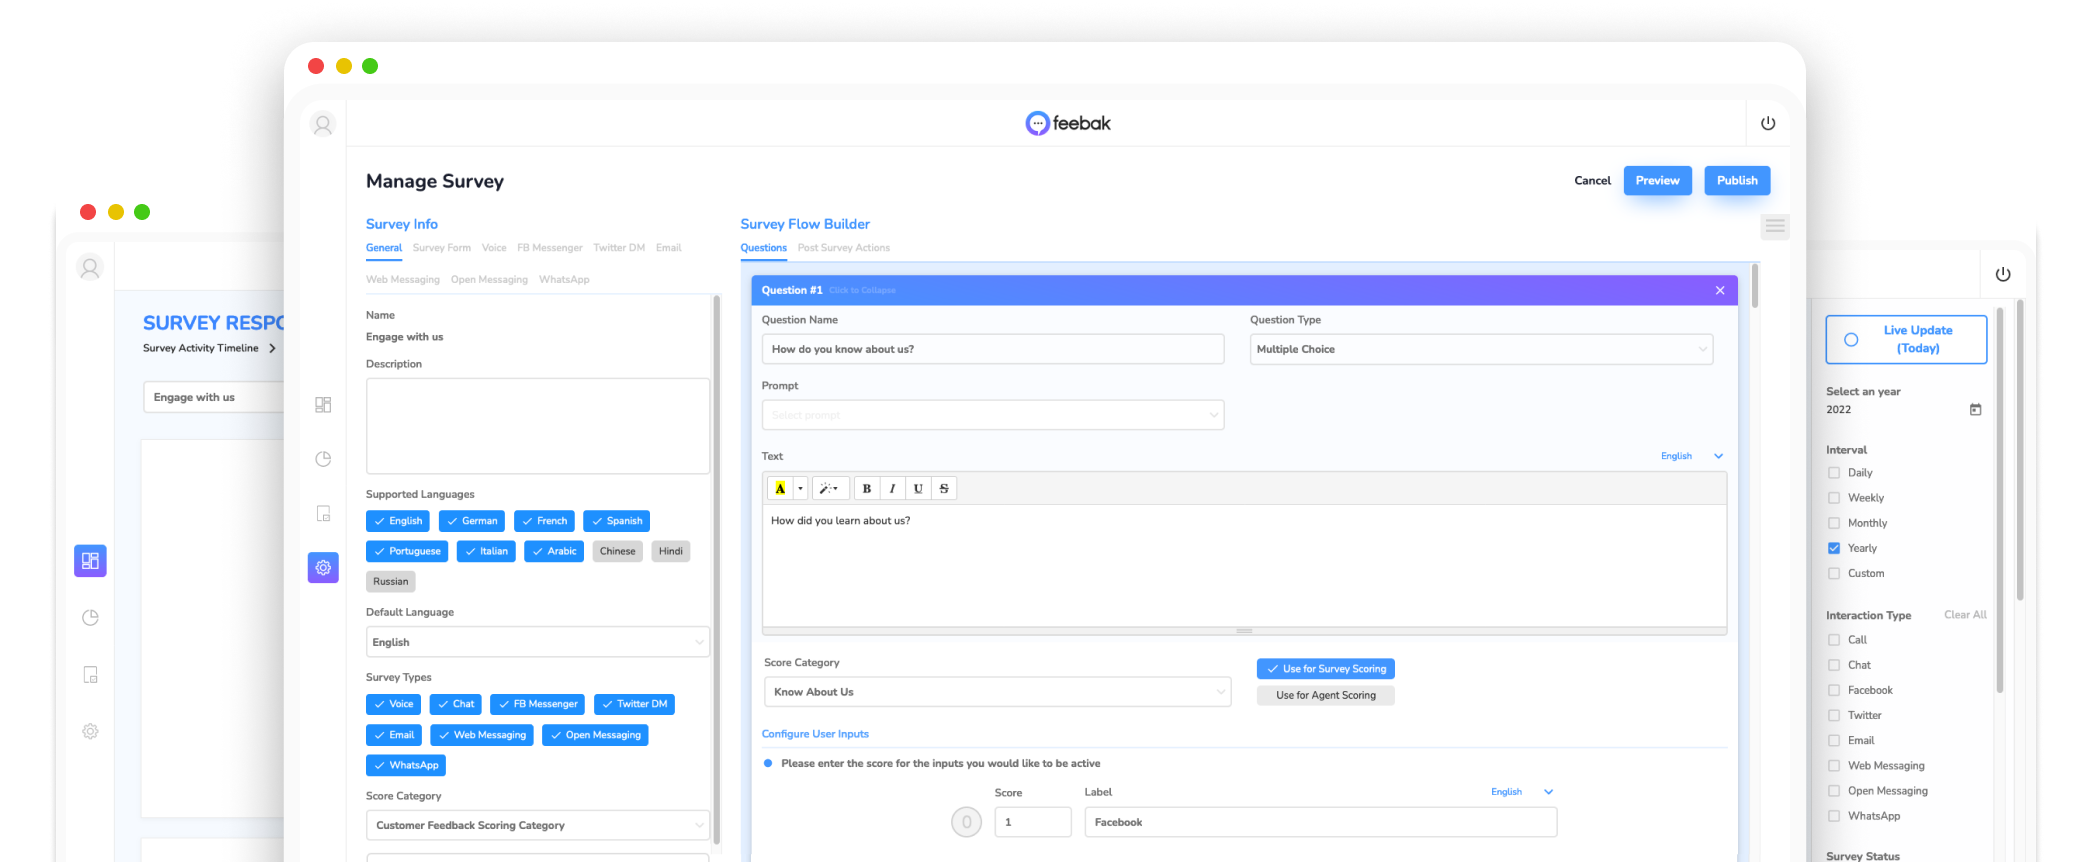Switch to the Survey Form tab
This screenshot has height=862, width=2092.
[x=442, y=248]
